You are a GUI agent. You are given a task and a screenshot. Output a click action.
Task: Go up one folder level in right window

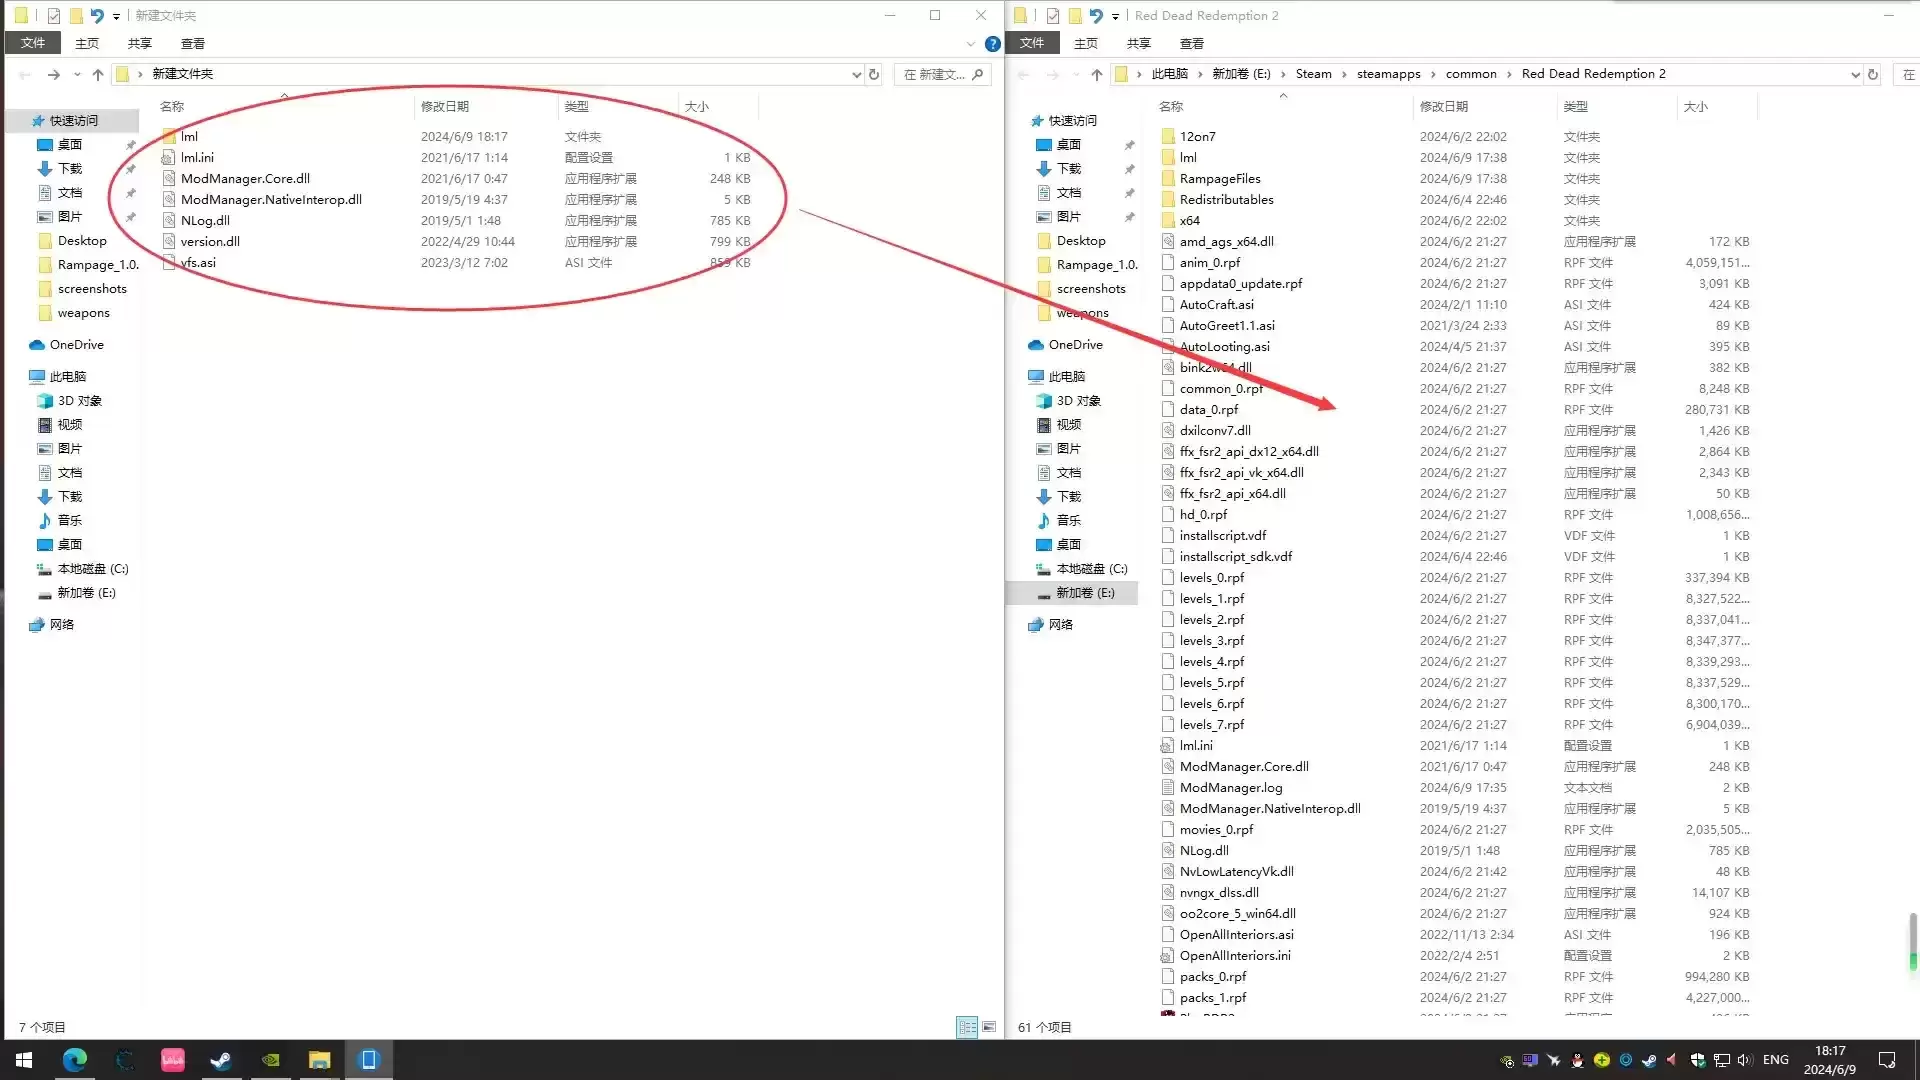point(1097,74)
